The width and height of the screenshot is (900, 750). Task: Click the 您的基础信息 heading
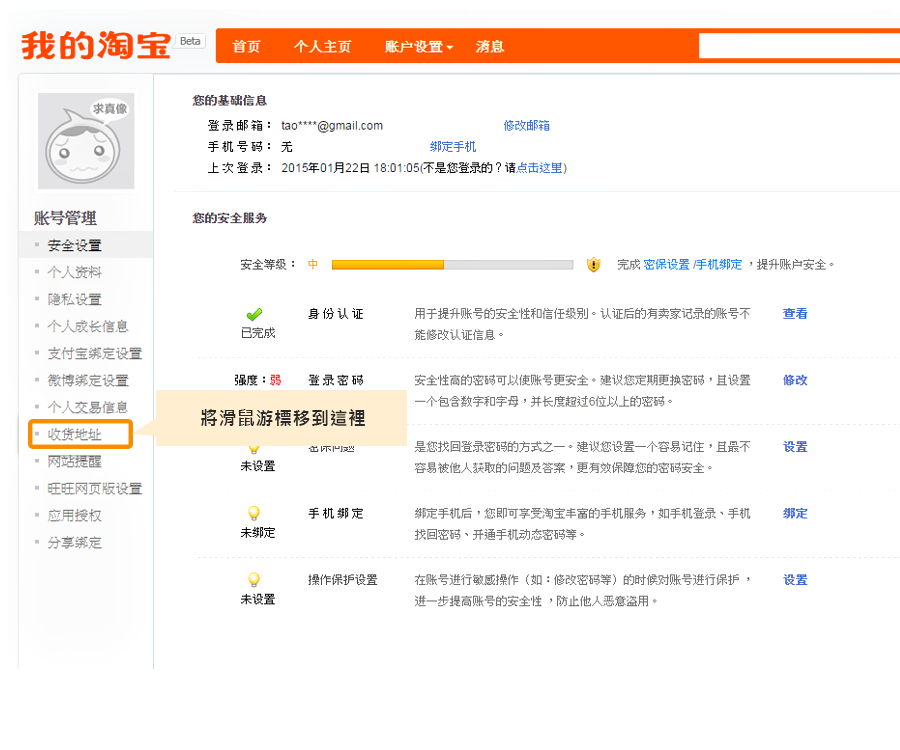pos(230,100)
